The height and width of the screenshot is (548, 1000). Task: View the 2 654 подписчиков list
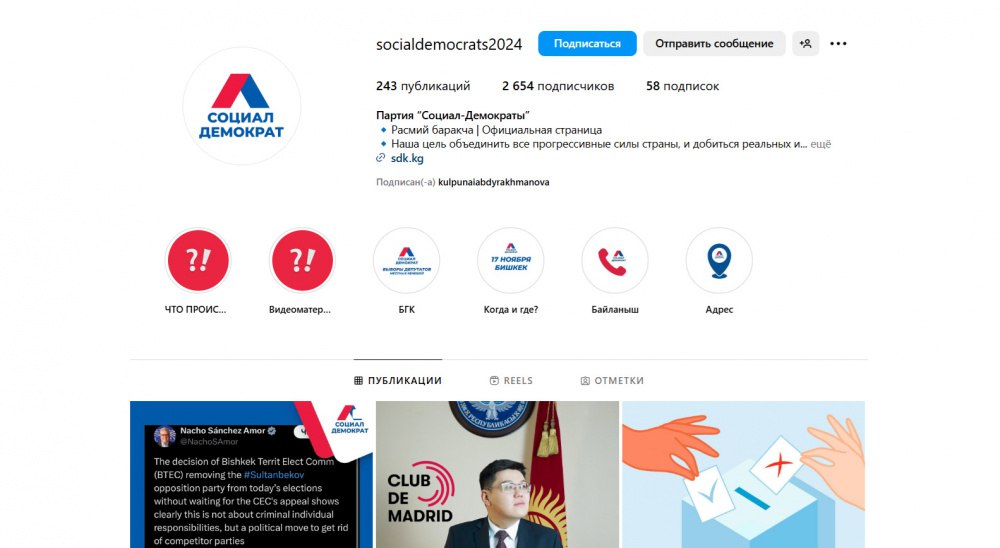(558, 85)
